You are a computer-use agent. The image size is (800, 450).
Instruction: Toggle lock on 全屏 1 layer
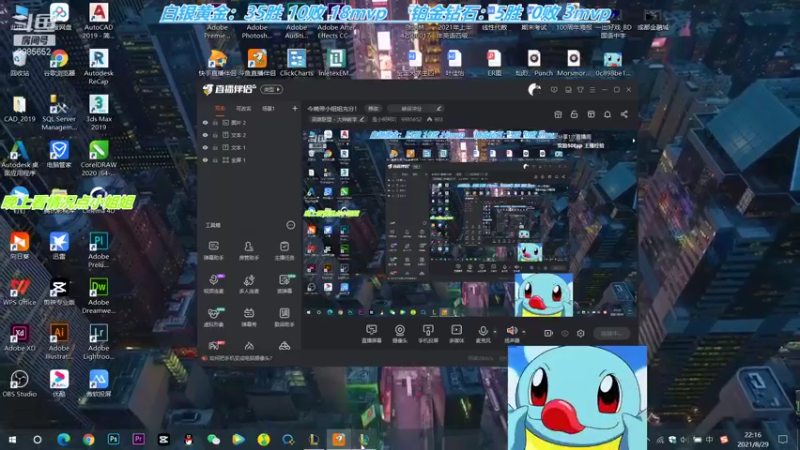[215, 160]
